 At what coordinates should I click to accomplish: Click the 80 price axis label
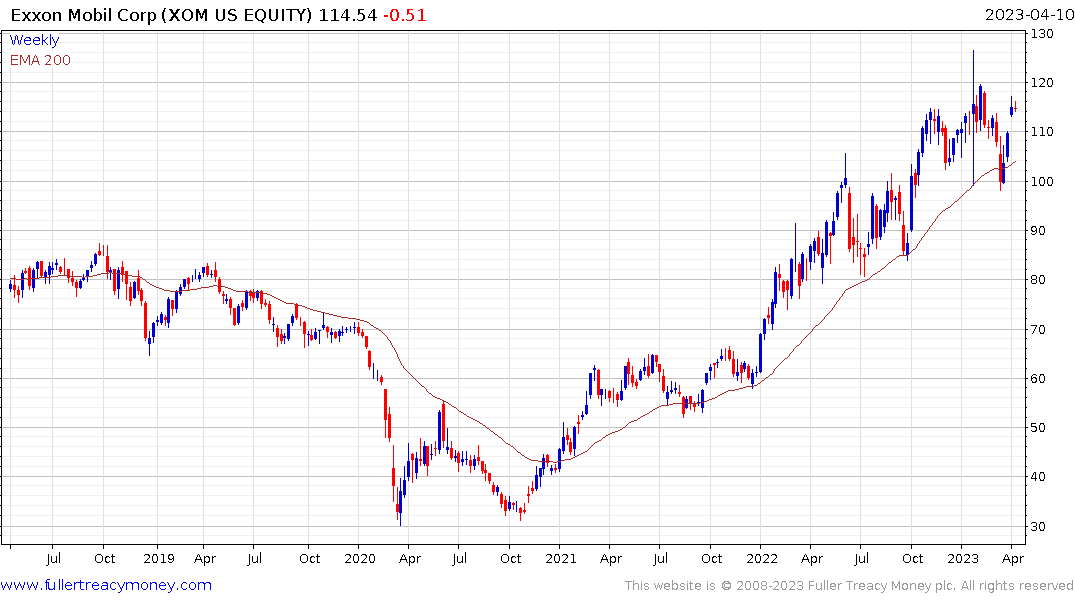(1039, 280)
